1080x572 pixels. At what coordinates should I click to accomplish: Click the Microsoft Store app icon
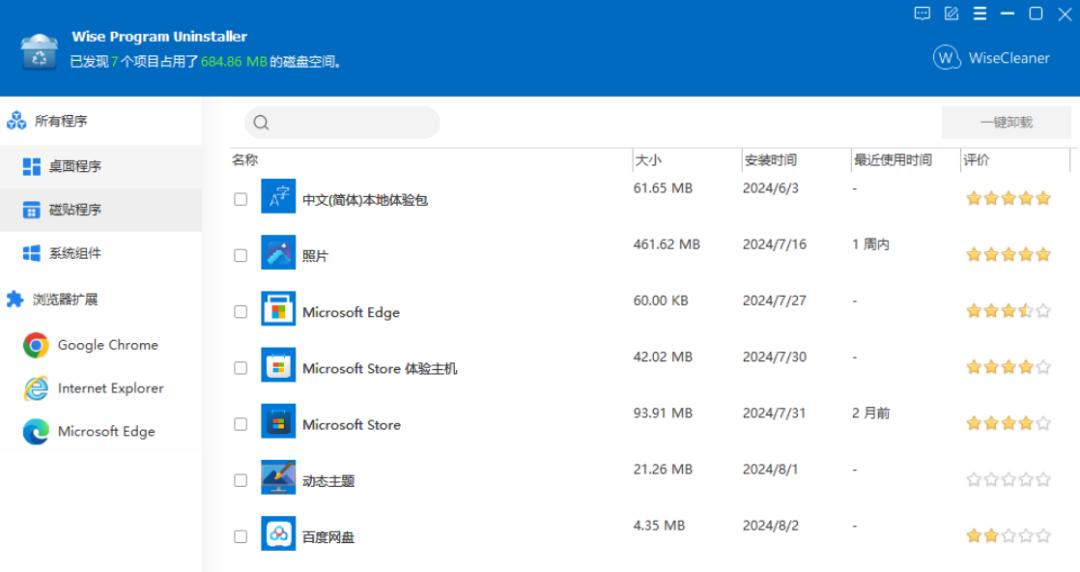(278, 421)
